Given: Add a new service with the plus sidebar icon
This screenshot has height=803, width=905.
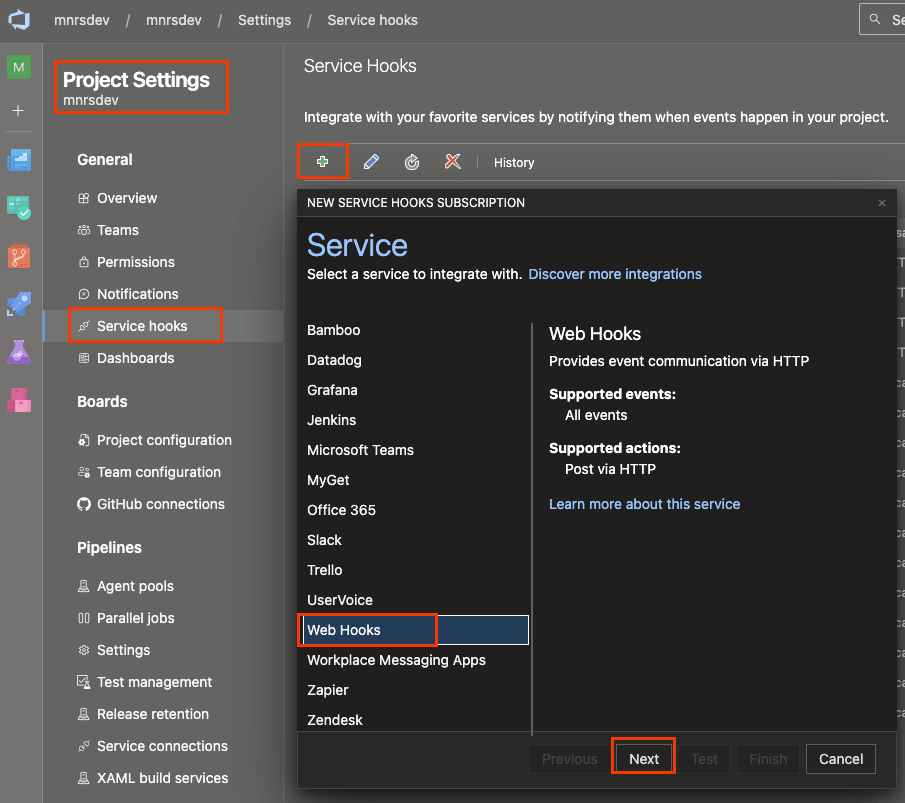Looking at the screenshot, I should pyautogui.click(x=18, y=110).
